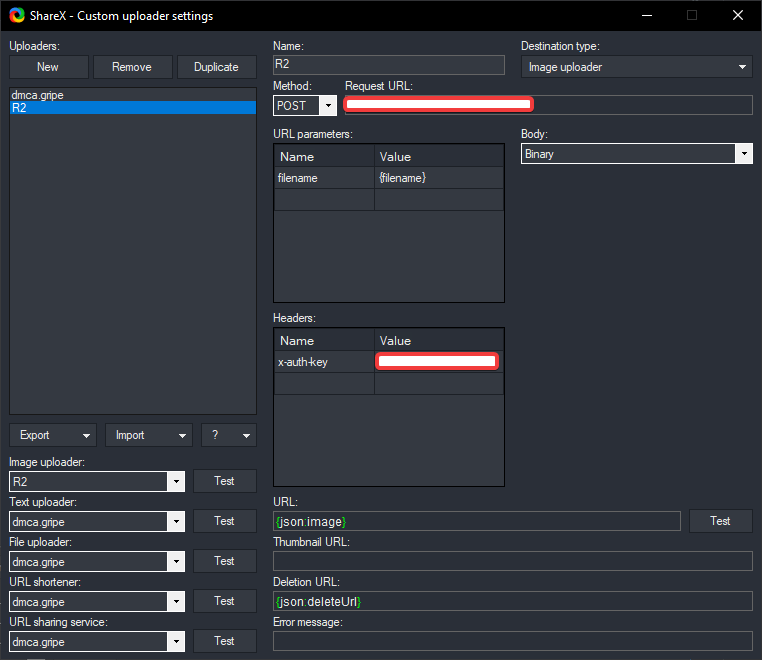
Task: Click the Error message input field
Action: pyautogui.click(x=513, y=641)
